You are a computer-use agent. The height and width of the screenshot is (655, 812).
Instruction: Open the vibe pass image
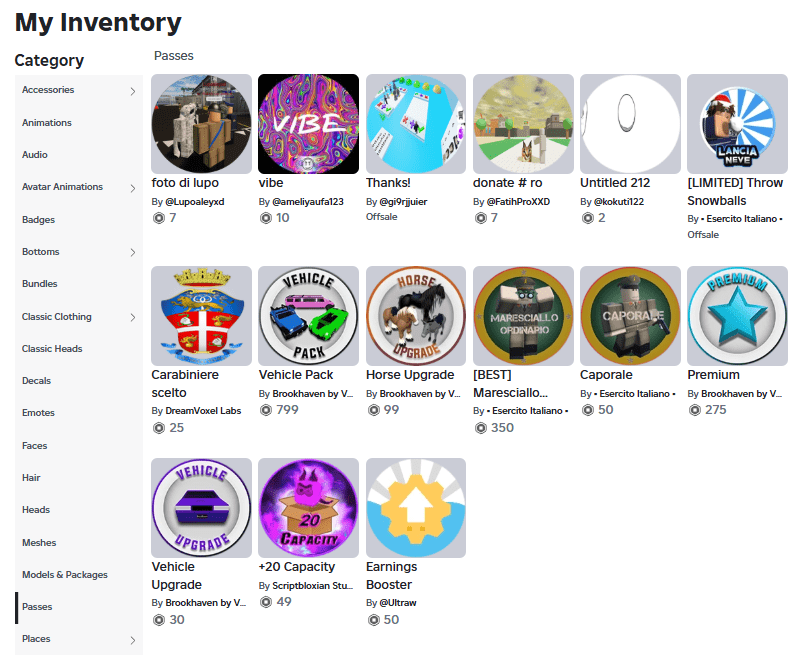coord(308,124)
